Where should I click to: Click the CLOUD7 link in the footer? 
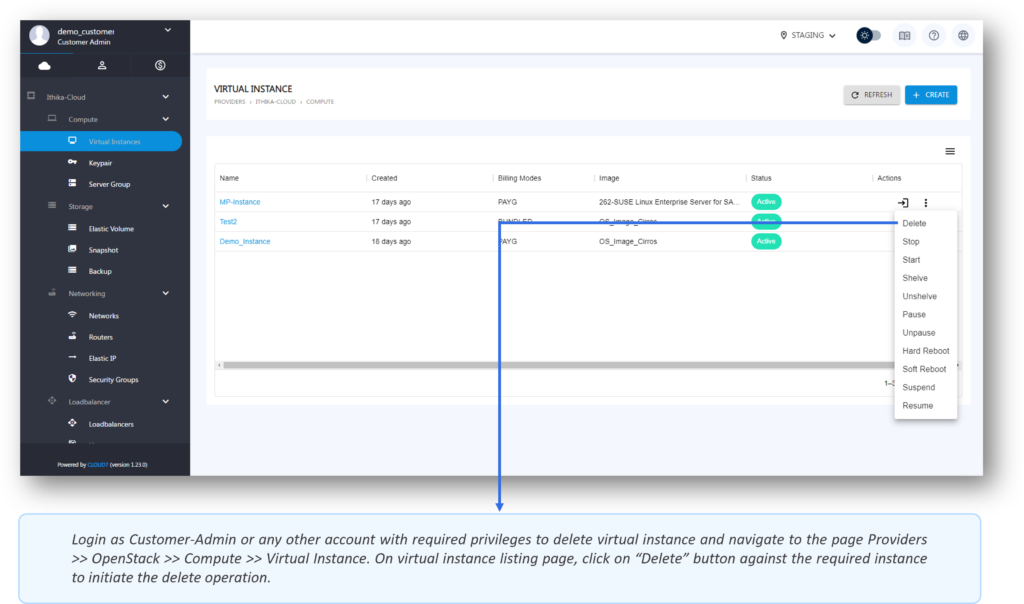click(x=97, y=465)
